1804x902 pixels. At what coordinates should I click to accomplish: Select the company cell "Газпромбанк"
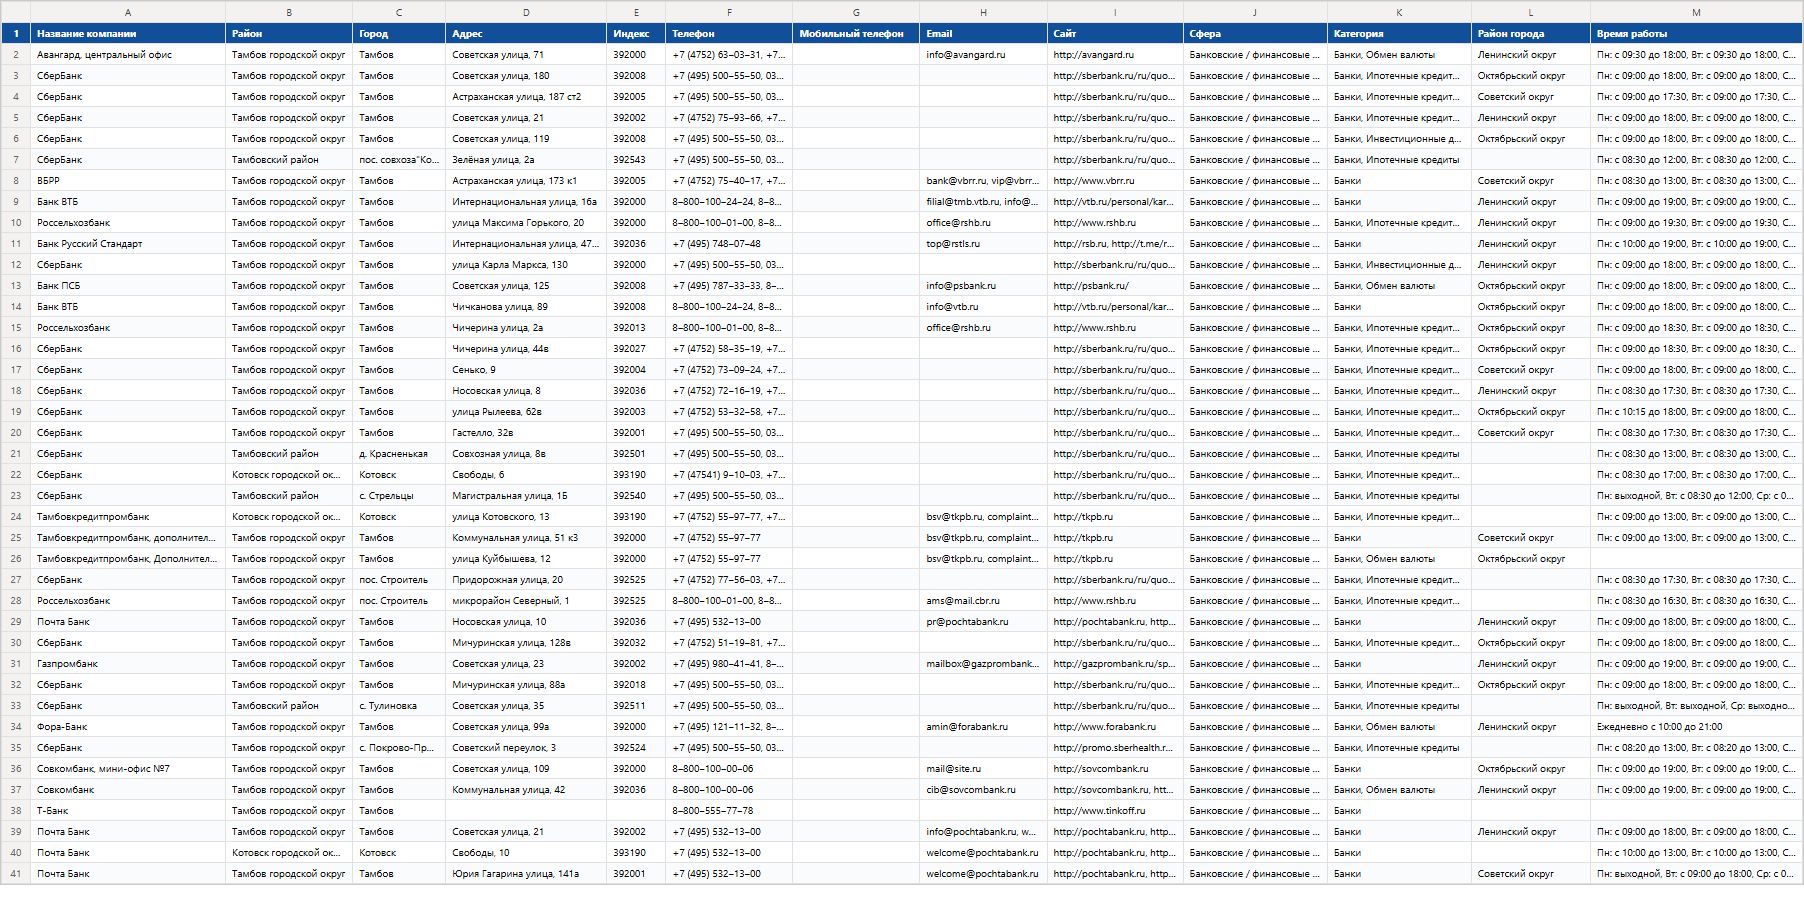[128, 664]
